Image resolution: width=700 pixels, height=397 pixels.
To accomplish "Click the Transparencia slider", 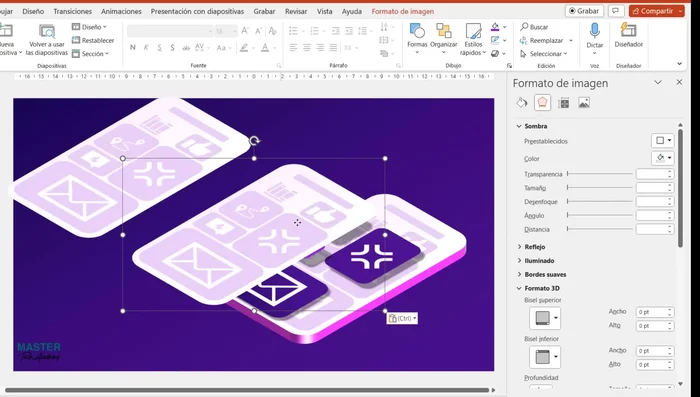I will coord(600,174).
